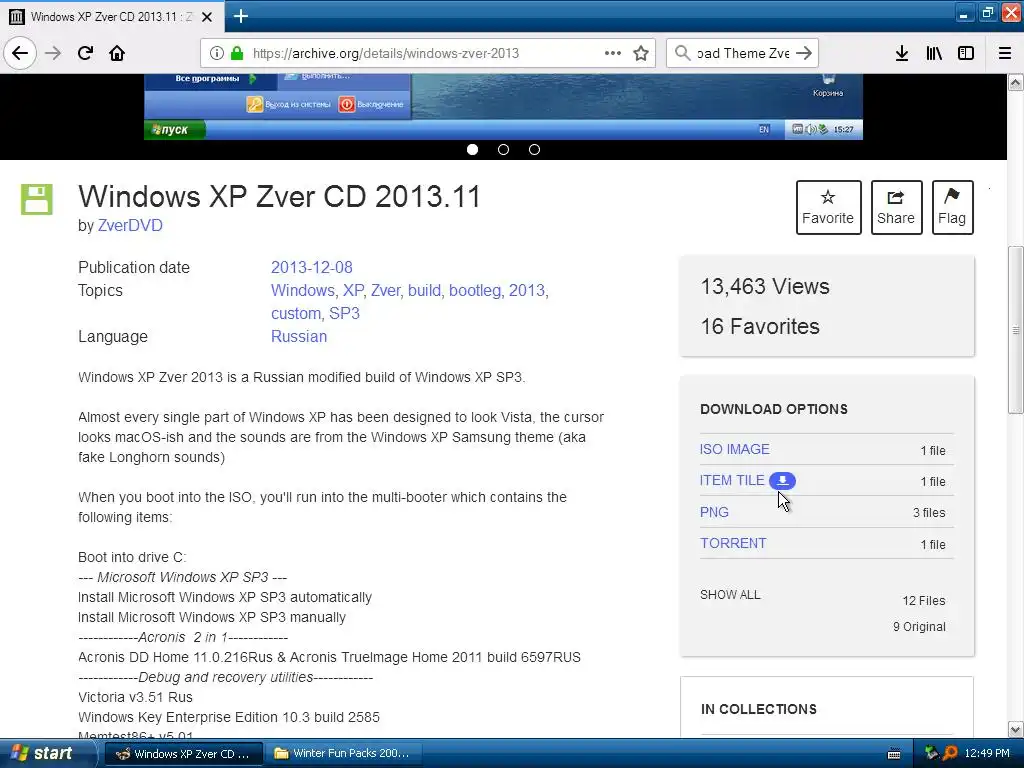Open the custom topic link
The width and height of the screenshot is (1024, 768).
pyautogui.click(x=296, y=313)
